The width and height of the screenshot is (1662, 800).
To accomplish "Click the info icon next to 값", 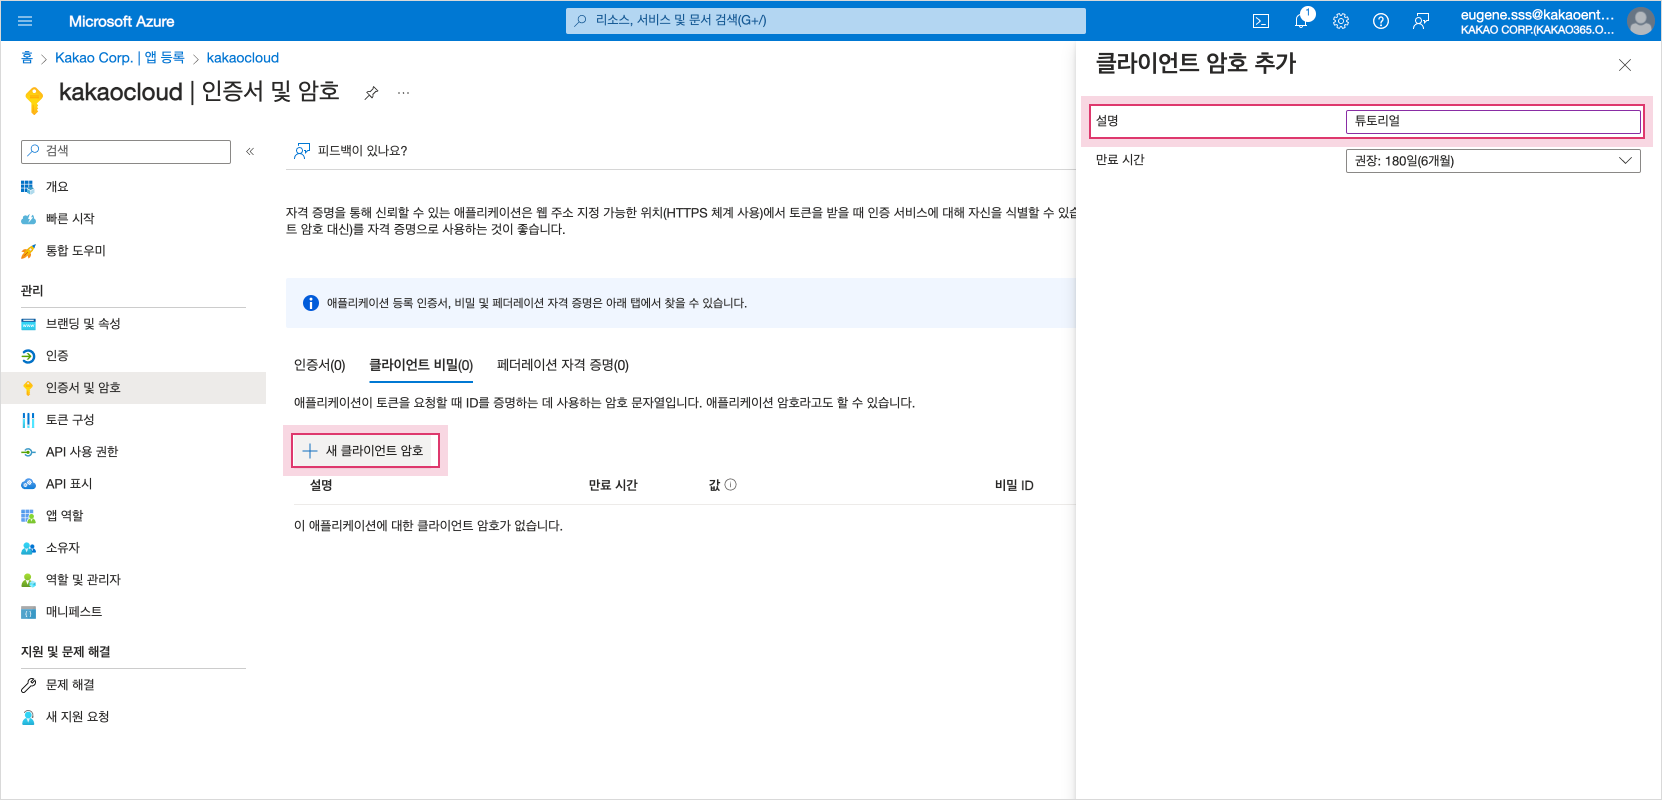I will pos(731,485).
